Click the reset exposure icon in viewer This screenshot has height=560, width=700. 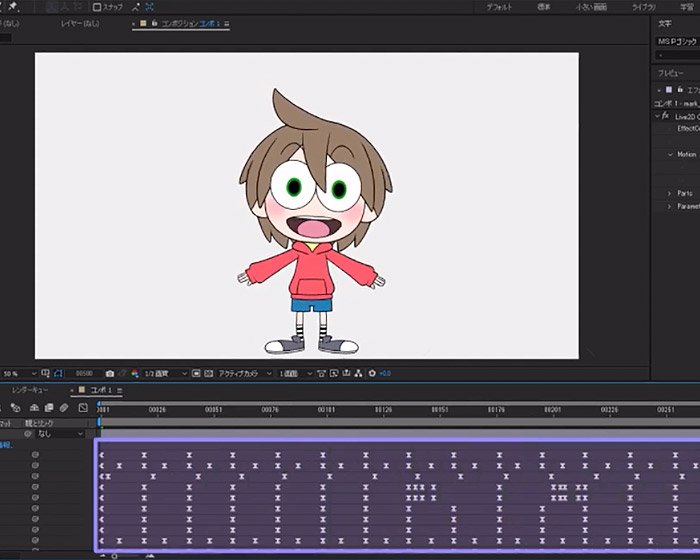tap(372, 373)
